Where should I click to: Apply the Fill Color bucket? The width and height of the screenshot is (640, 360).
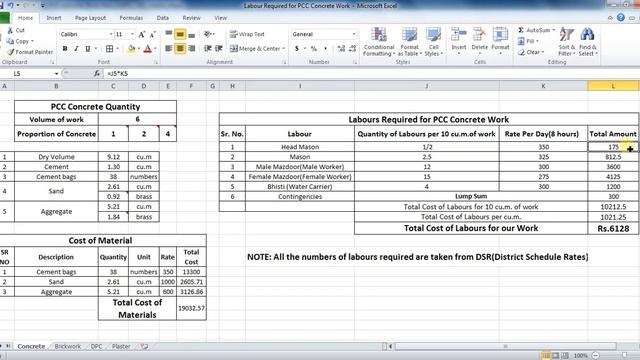(131, 49)
